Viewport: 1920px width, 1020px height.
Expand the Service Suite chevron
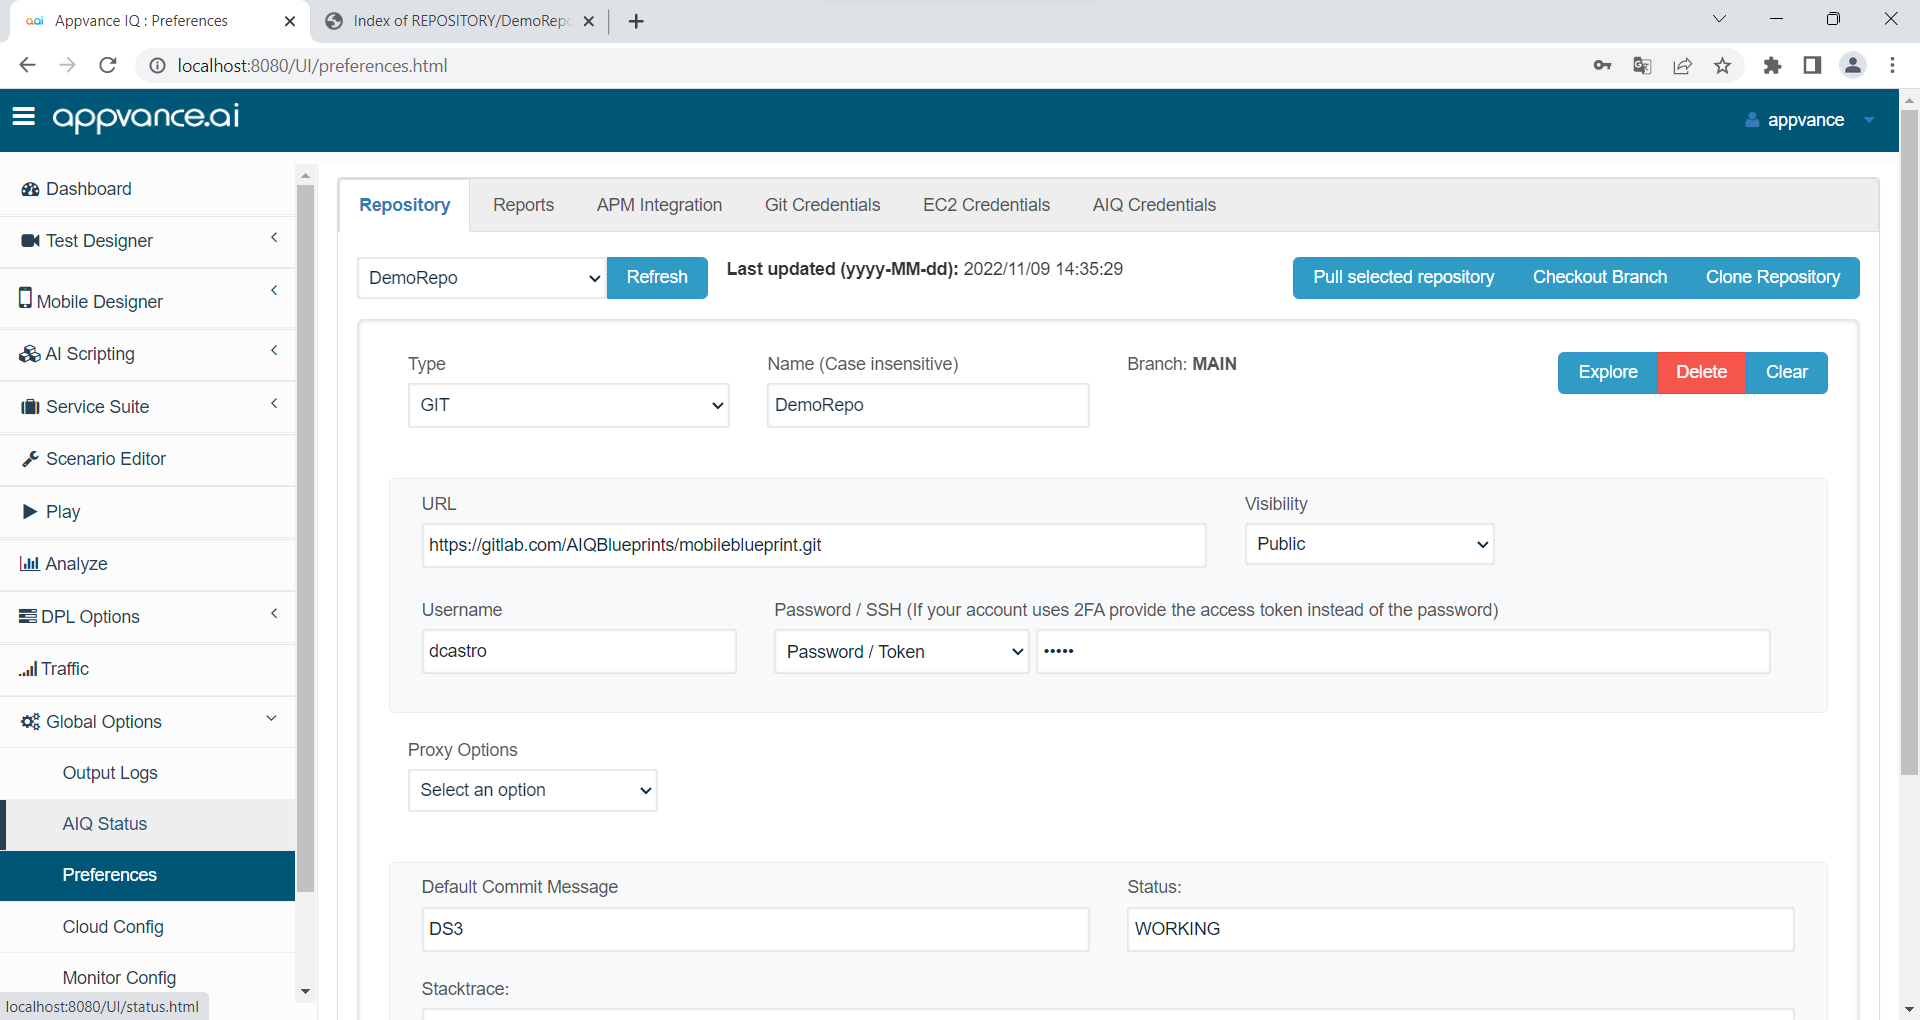[274, 404]
